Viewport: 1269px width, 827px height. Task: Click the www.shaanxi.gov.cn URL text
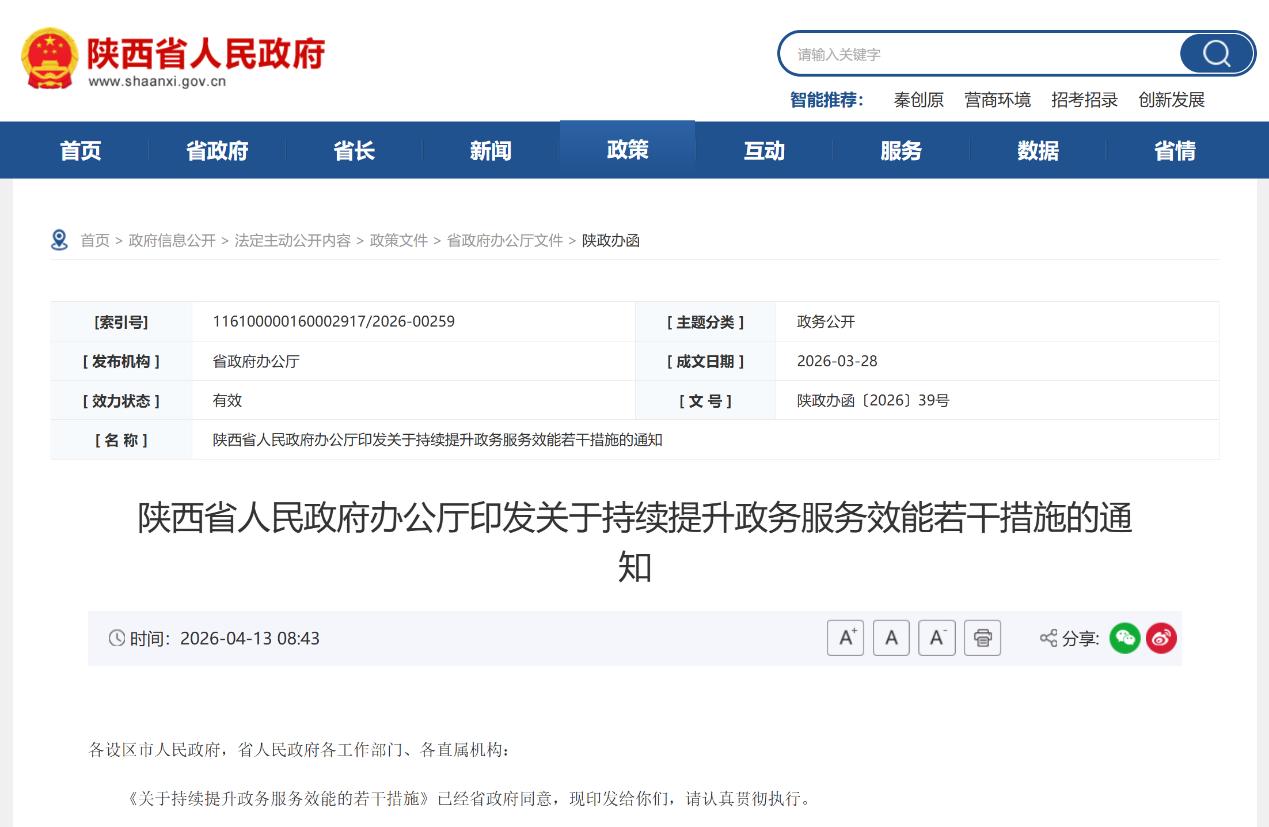(157, 82)
